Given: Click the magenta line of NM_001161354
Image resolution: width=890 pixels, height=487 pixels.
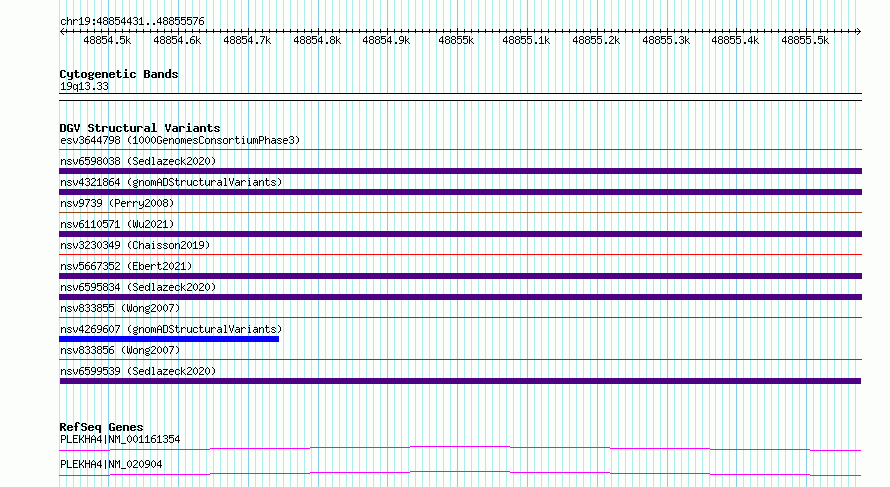Looking at the screenshot, I should coord(460,448).
